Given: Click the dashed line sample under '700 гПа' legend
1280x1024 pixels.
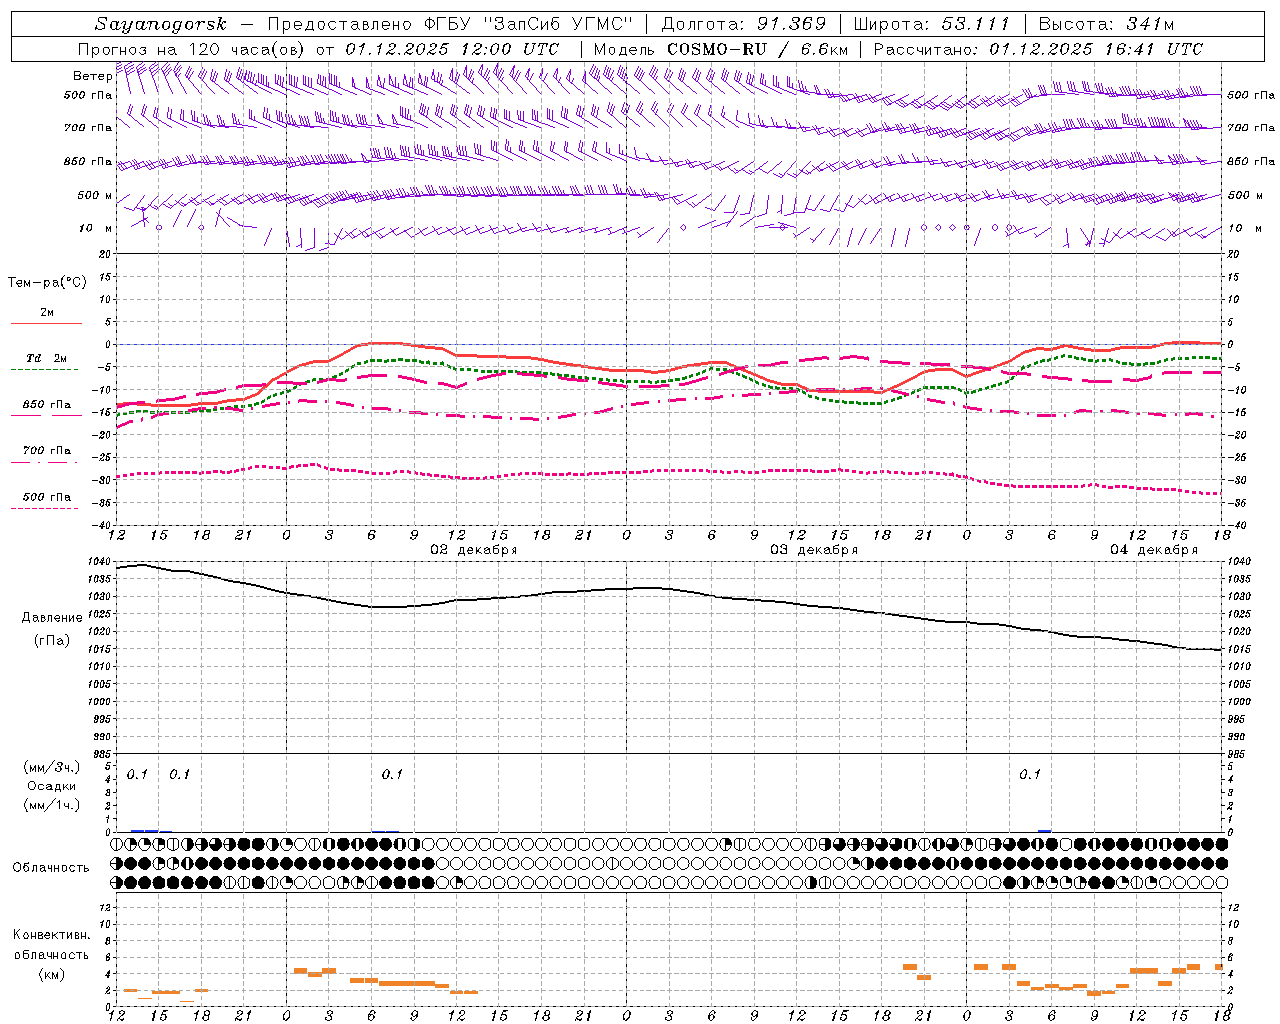Looking at the screenshot, I should 44,462.
